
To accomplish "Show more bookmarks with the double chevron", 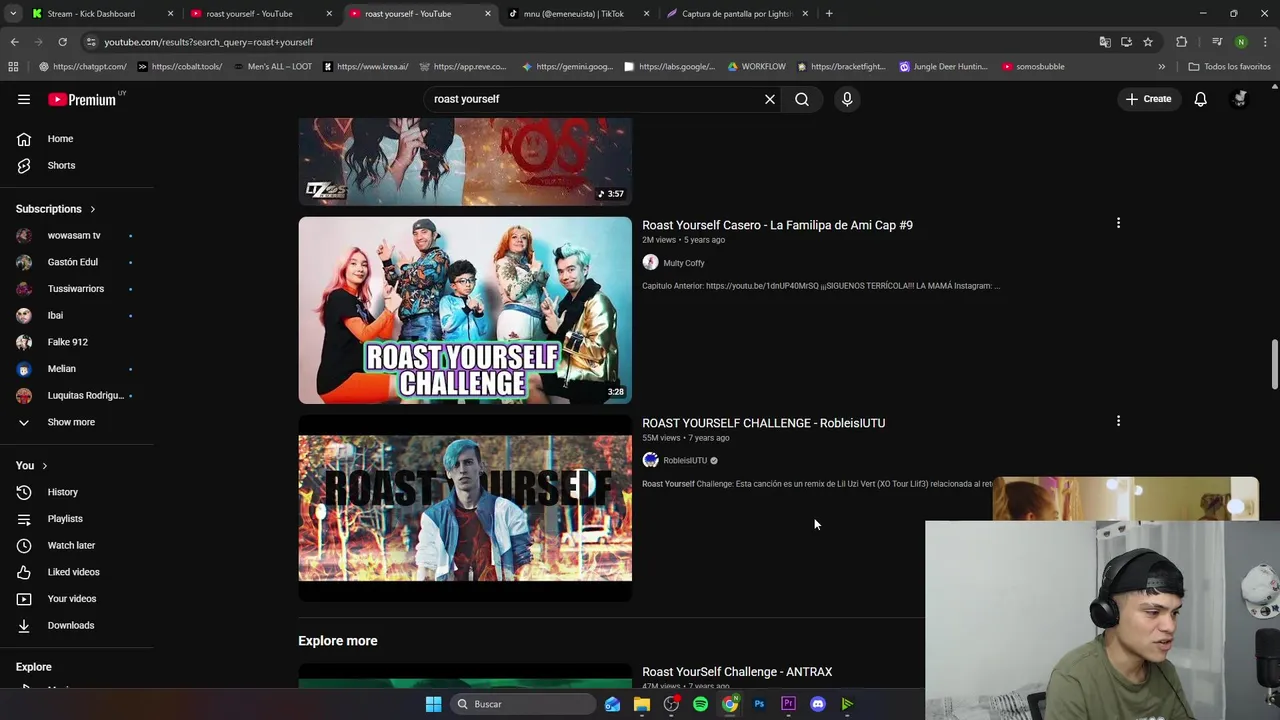I will click(1161, 67).
